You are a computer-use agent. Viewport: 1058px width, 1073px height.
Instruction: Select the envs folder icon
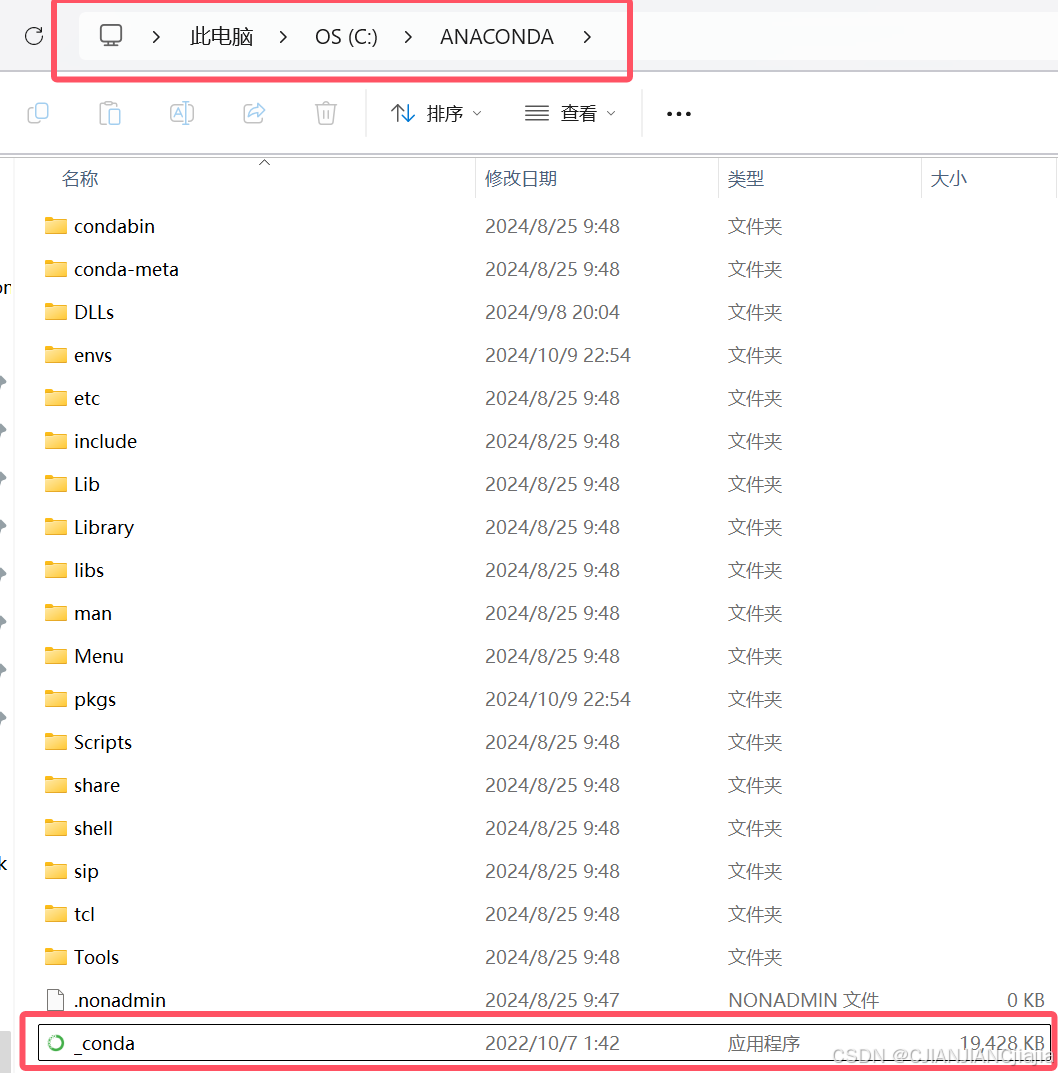[55, 355]
